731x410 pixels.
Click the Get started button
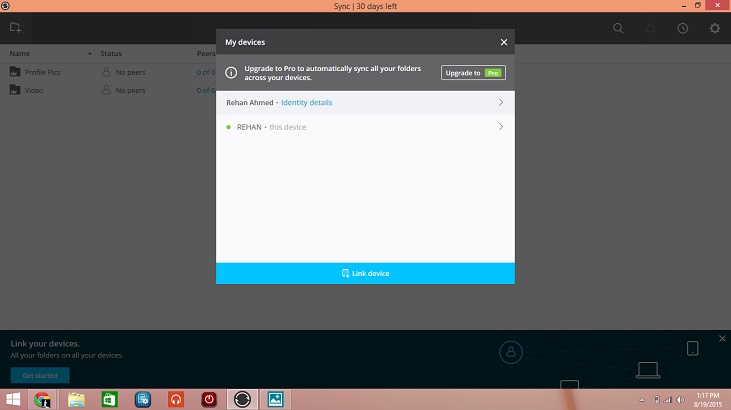click(40, 375)
